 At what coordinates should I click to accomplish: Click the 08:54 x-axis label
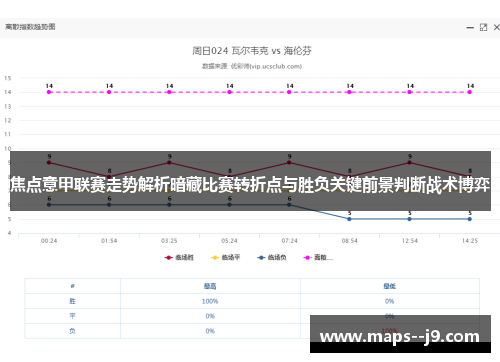pos(349,241)
